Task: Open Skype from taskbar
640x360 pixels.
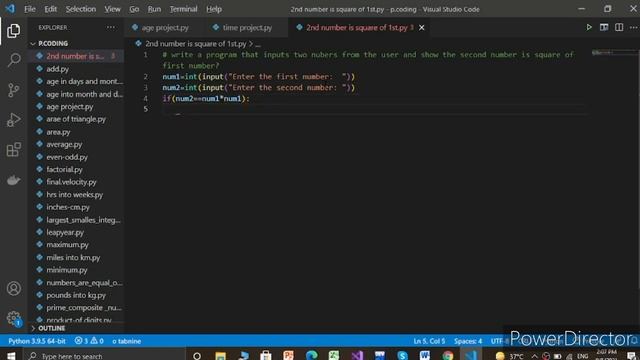Action: click(x=402, y=356)
